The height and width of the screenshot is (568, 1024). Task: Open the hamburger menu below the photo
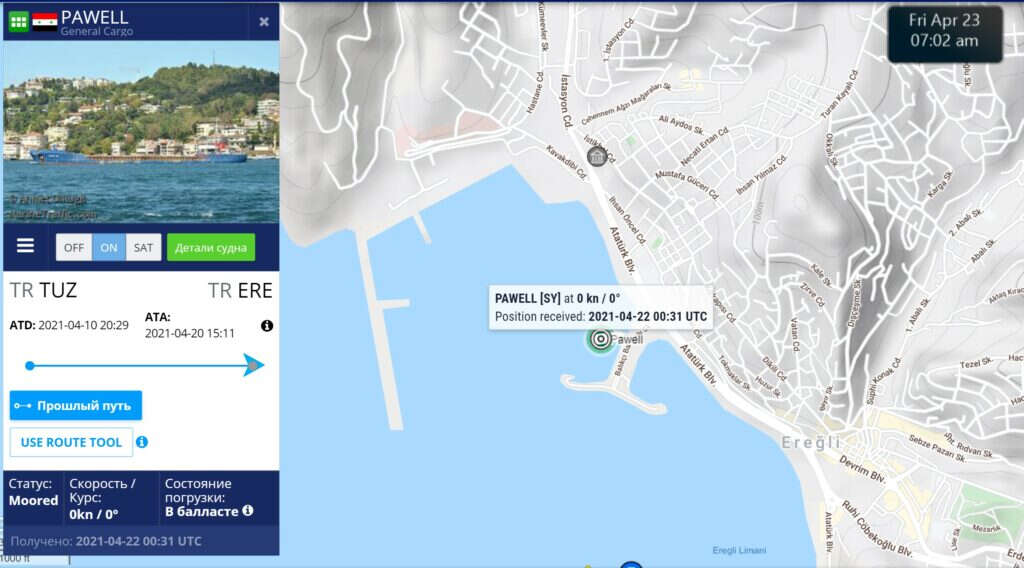pos(25,245)
